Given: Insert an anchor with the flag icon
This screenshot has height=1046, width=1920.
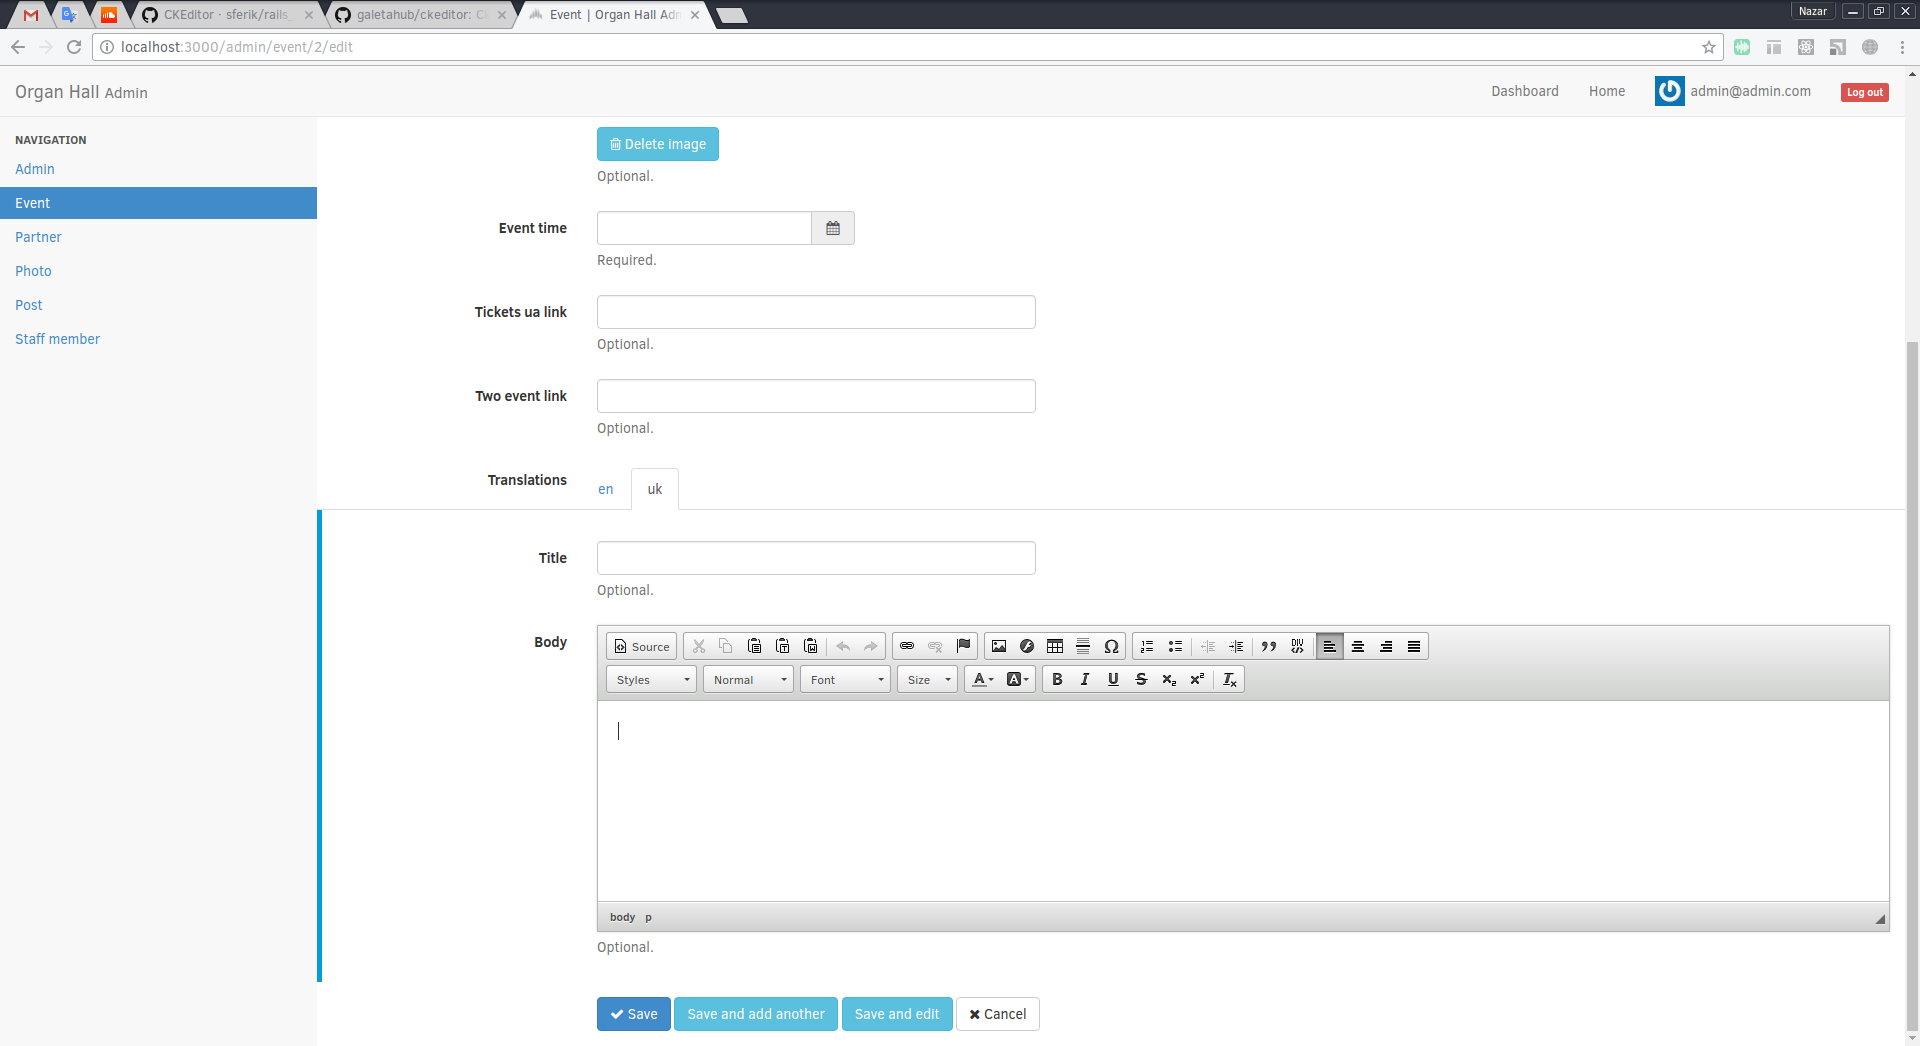Looking at the screenshot, I should click(963, 646).
